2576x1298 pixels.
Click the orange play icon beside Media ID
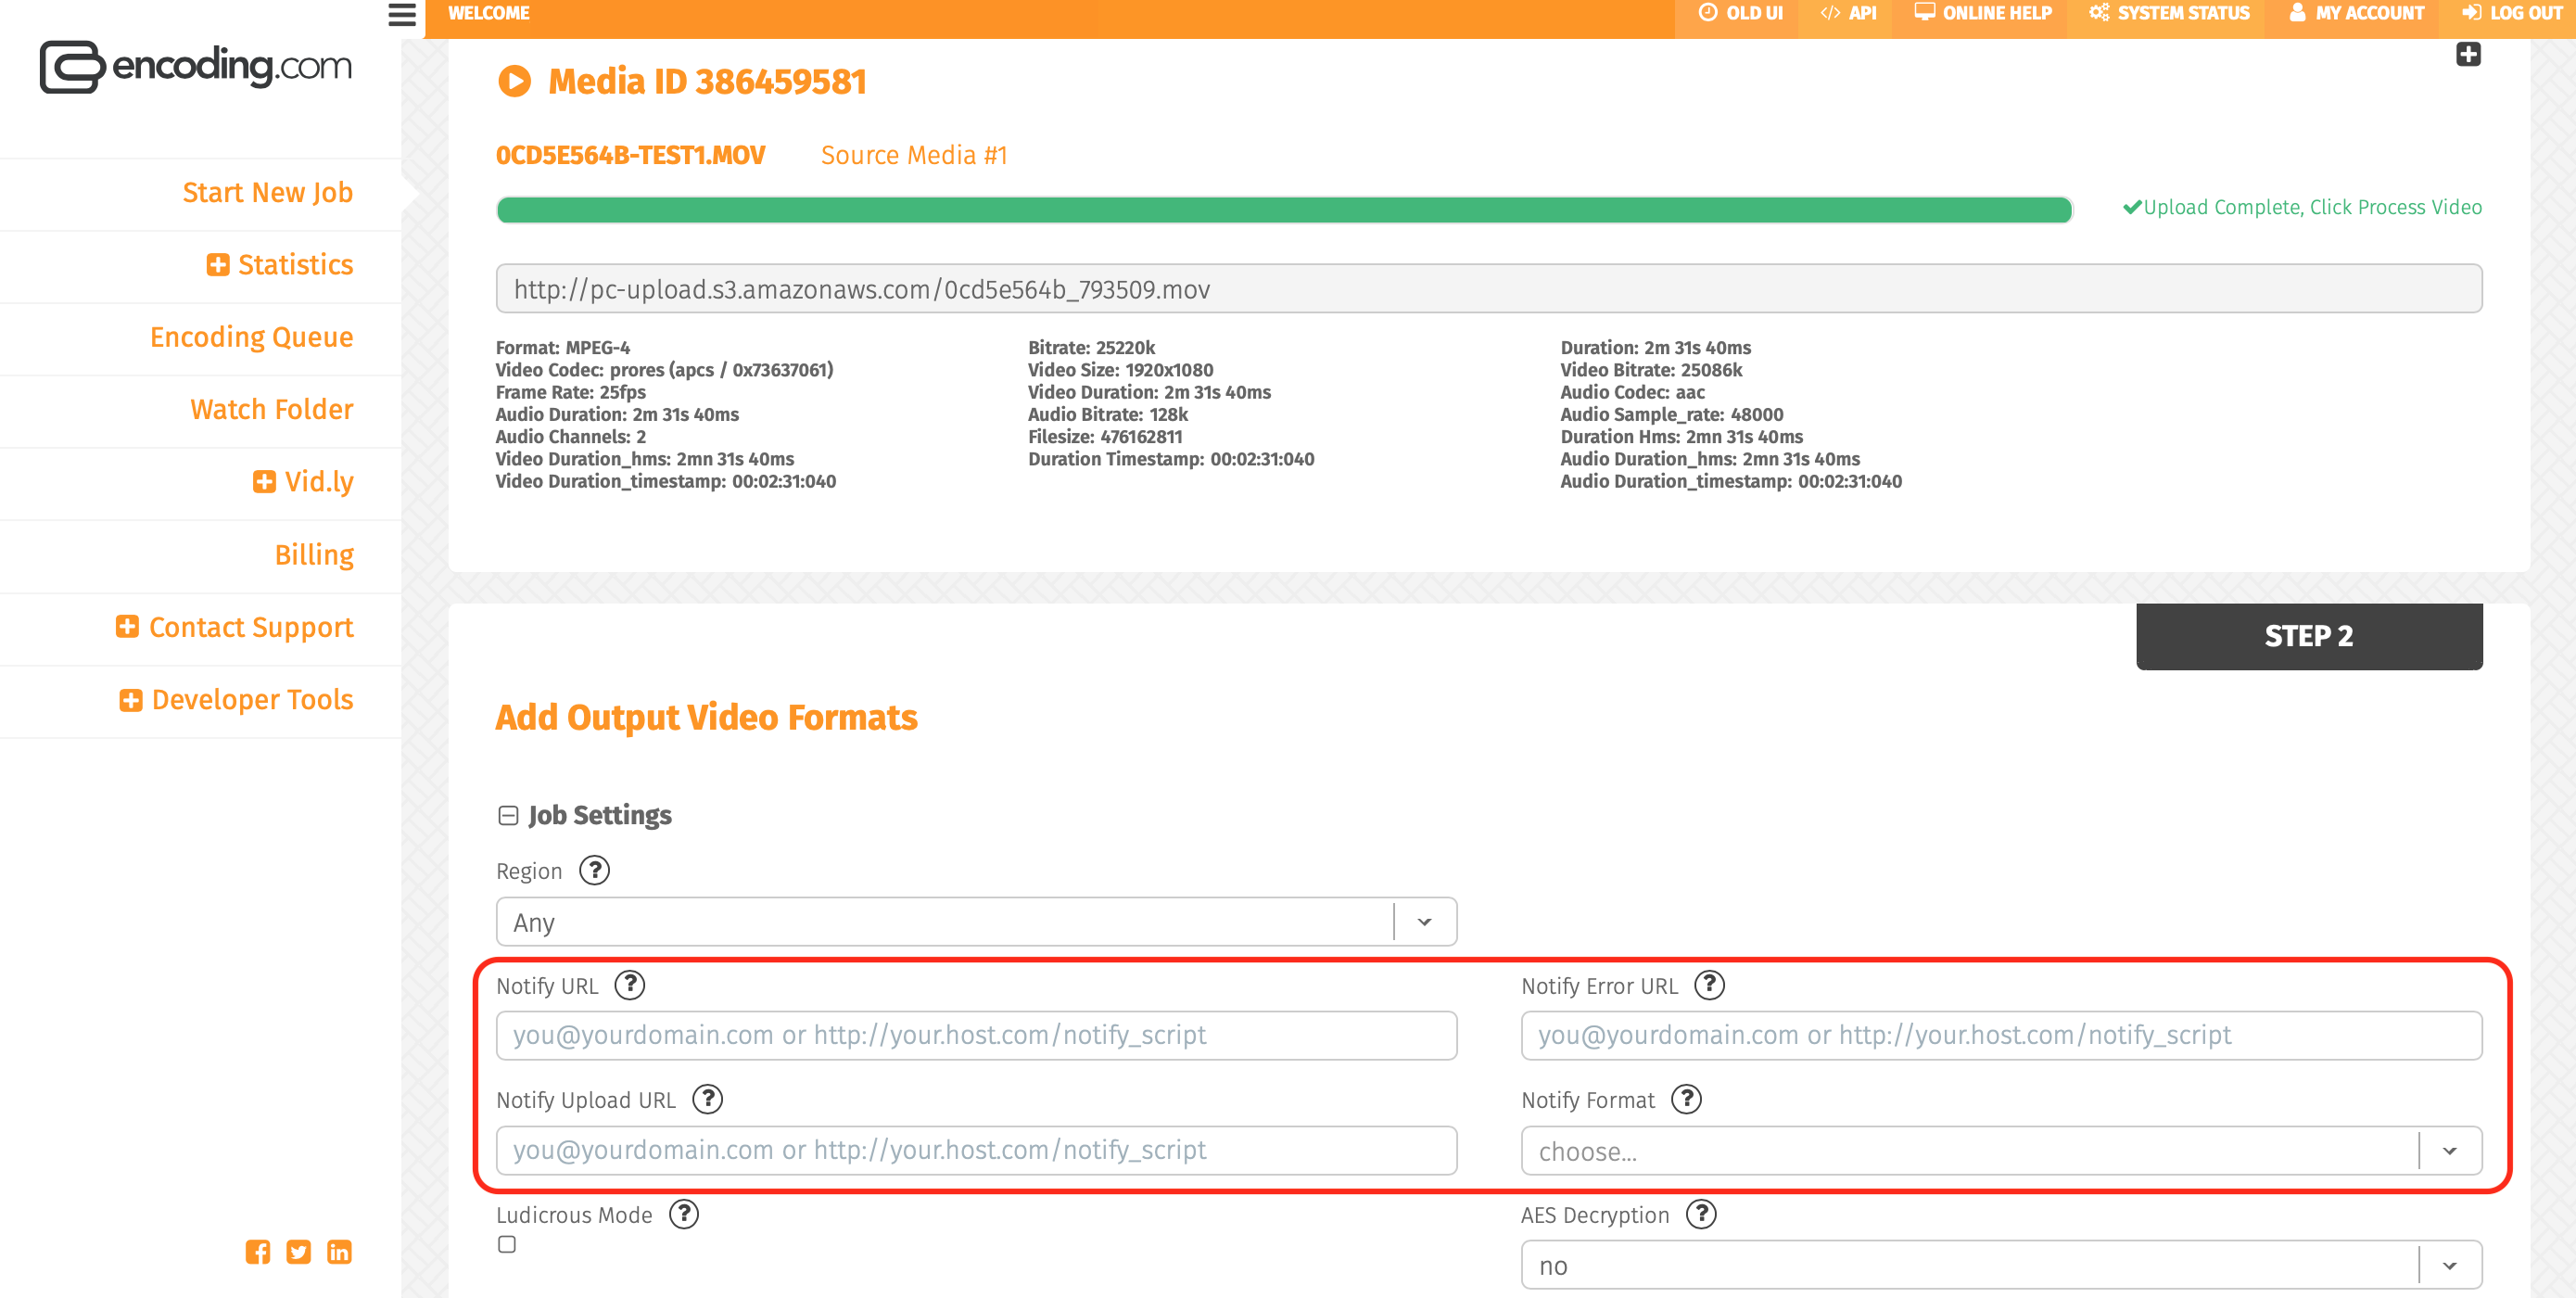tap(514, 81)
